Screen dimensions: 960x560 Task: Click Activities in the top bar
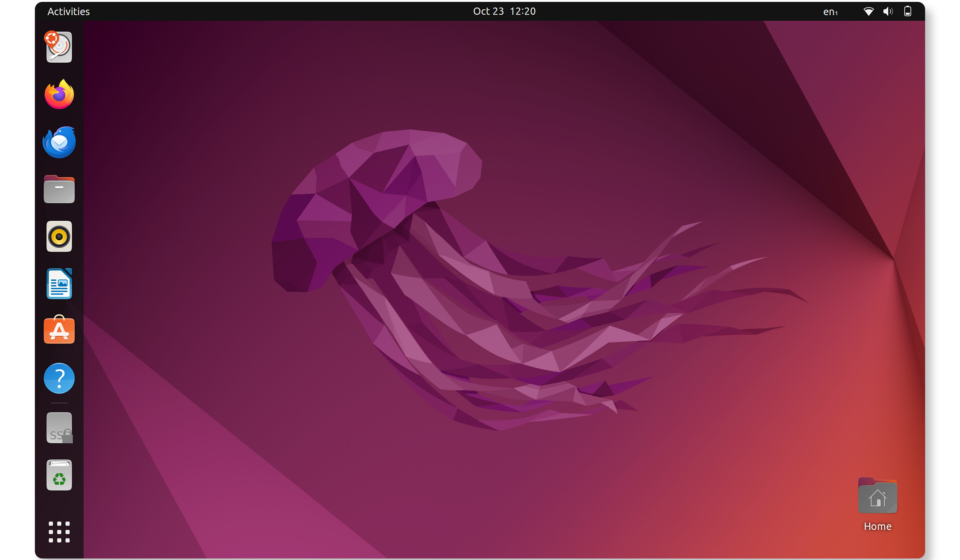[x=68, y=12]
